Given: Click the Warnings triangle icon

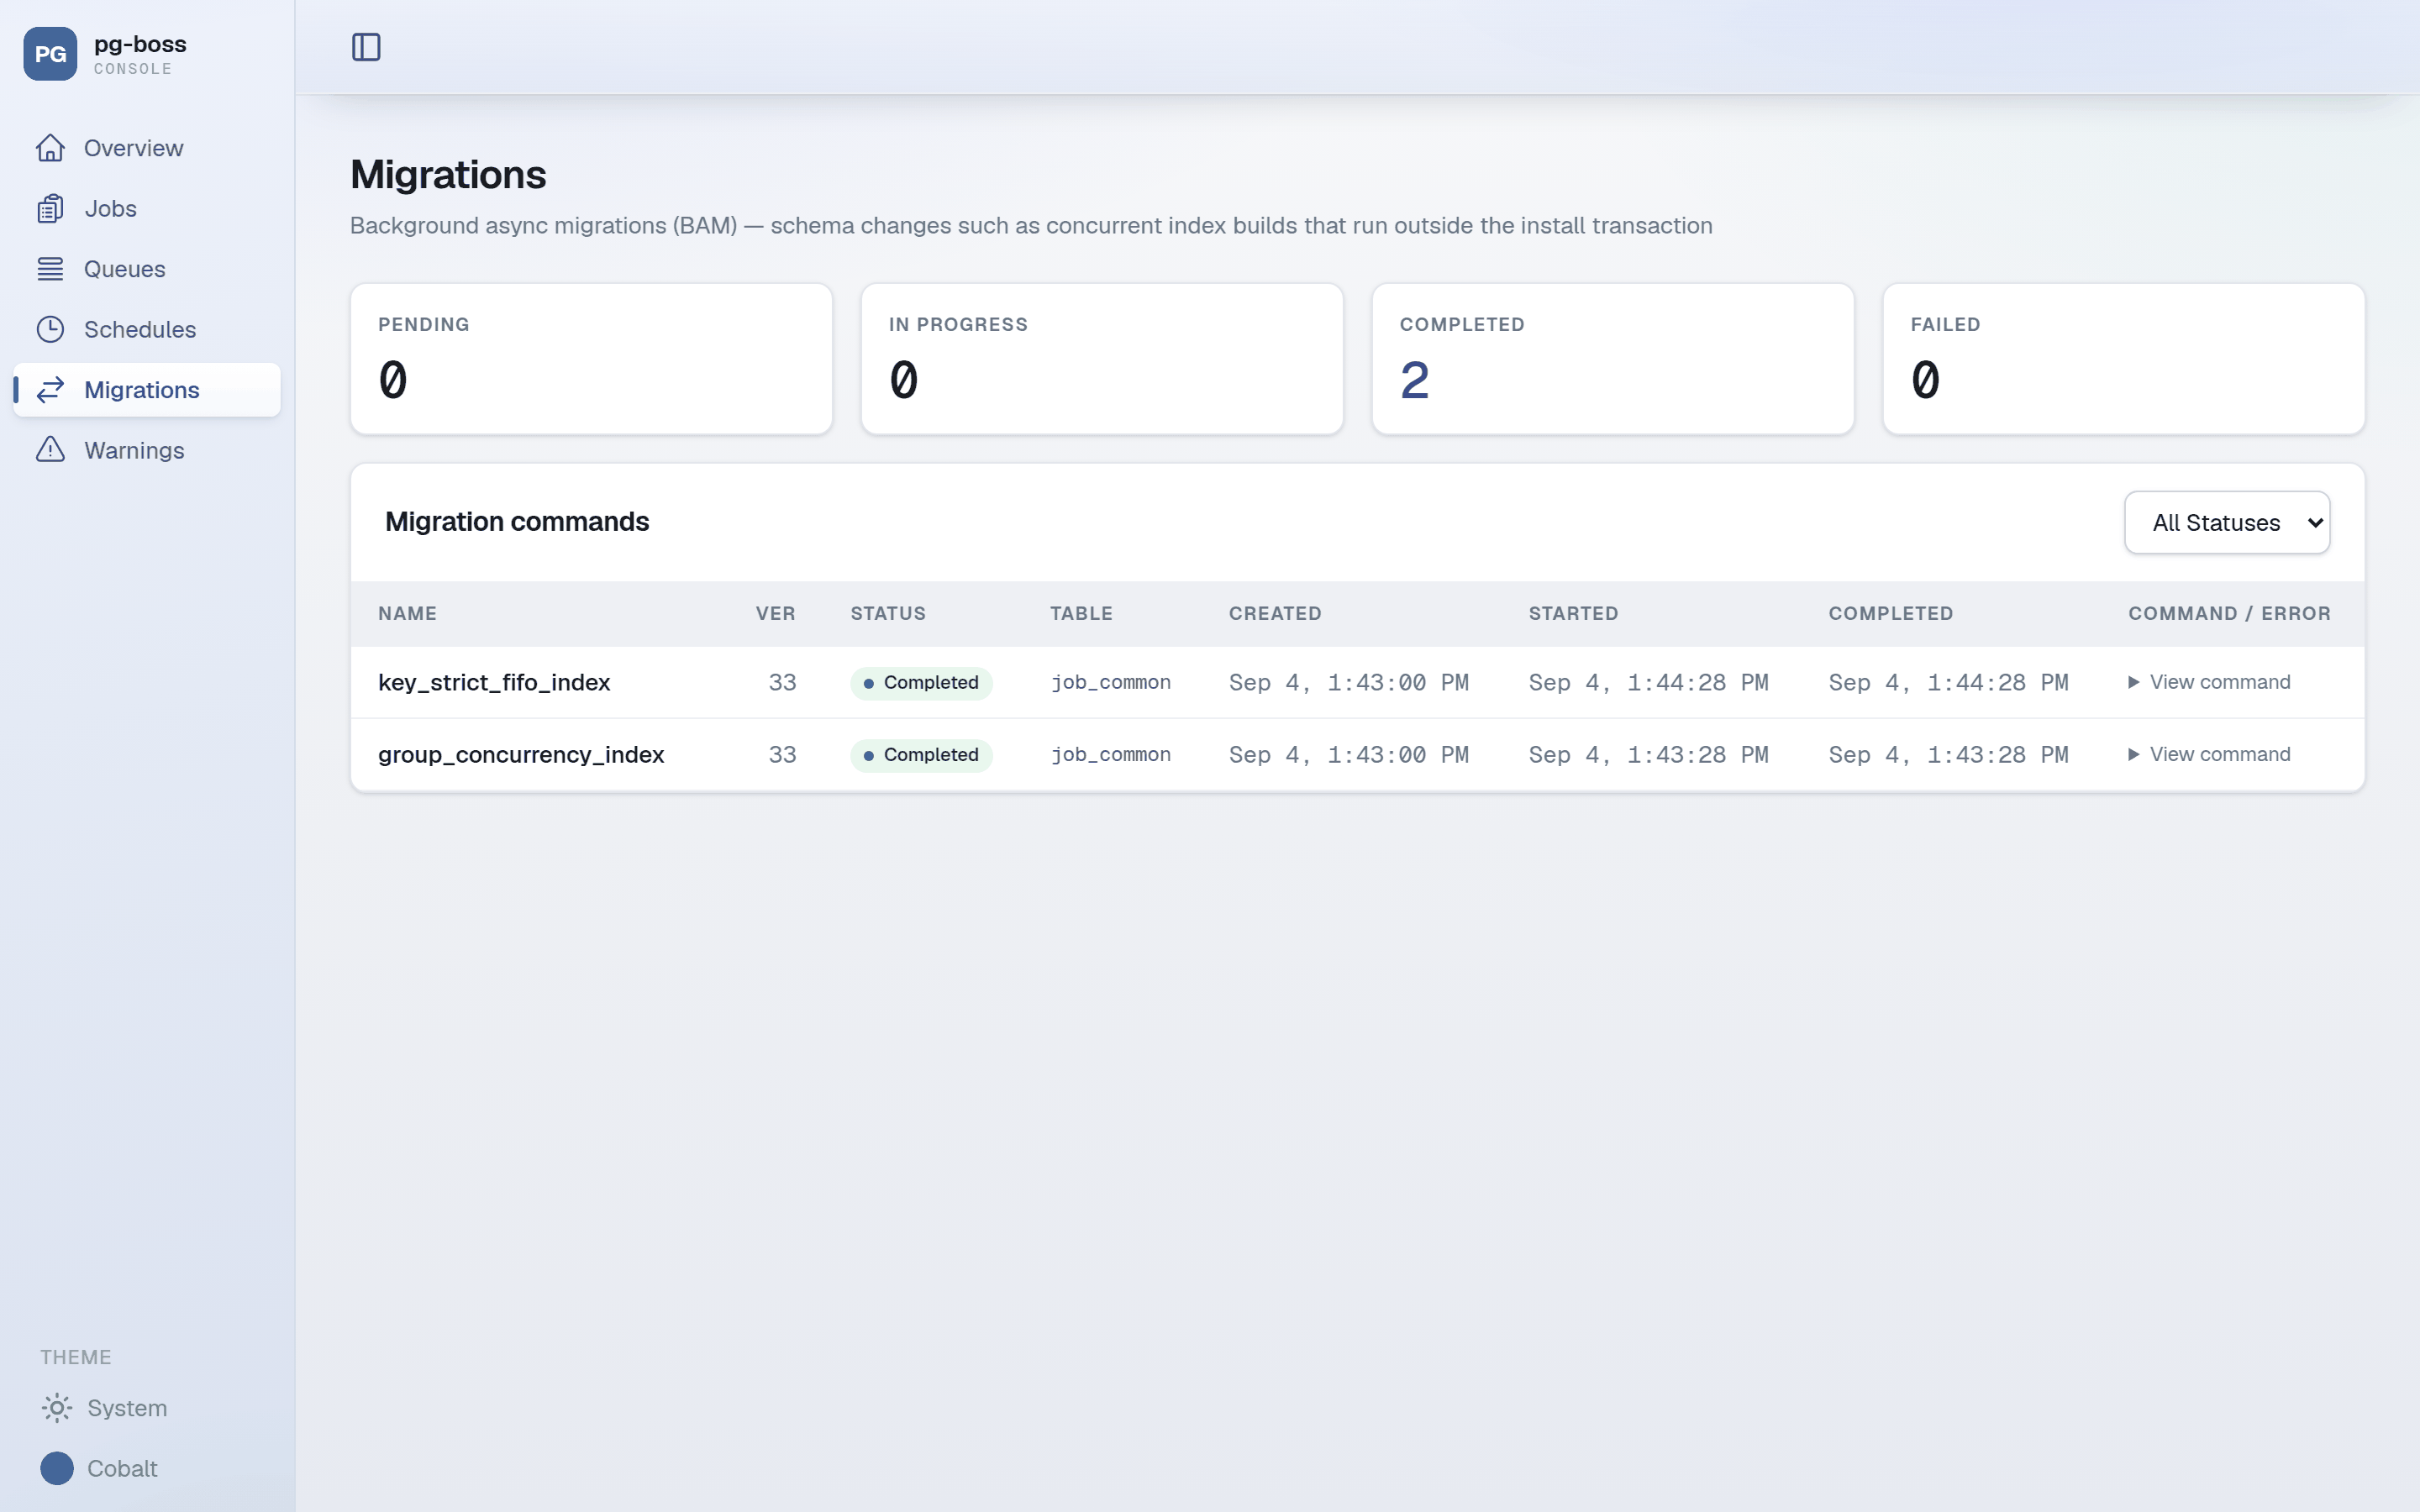Looking at the screenshot, I should (50, 450).
